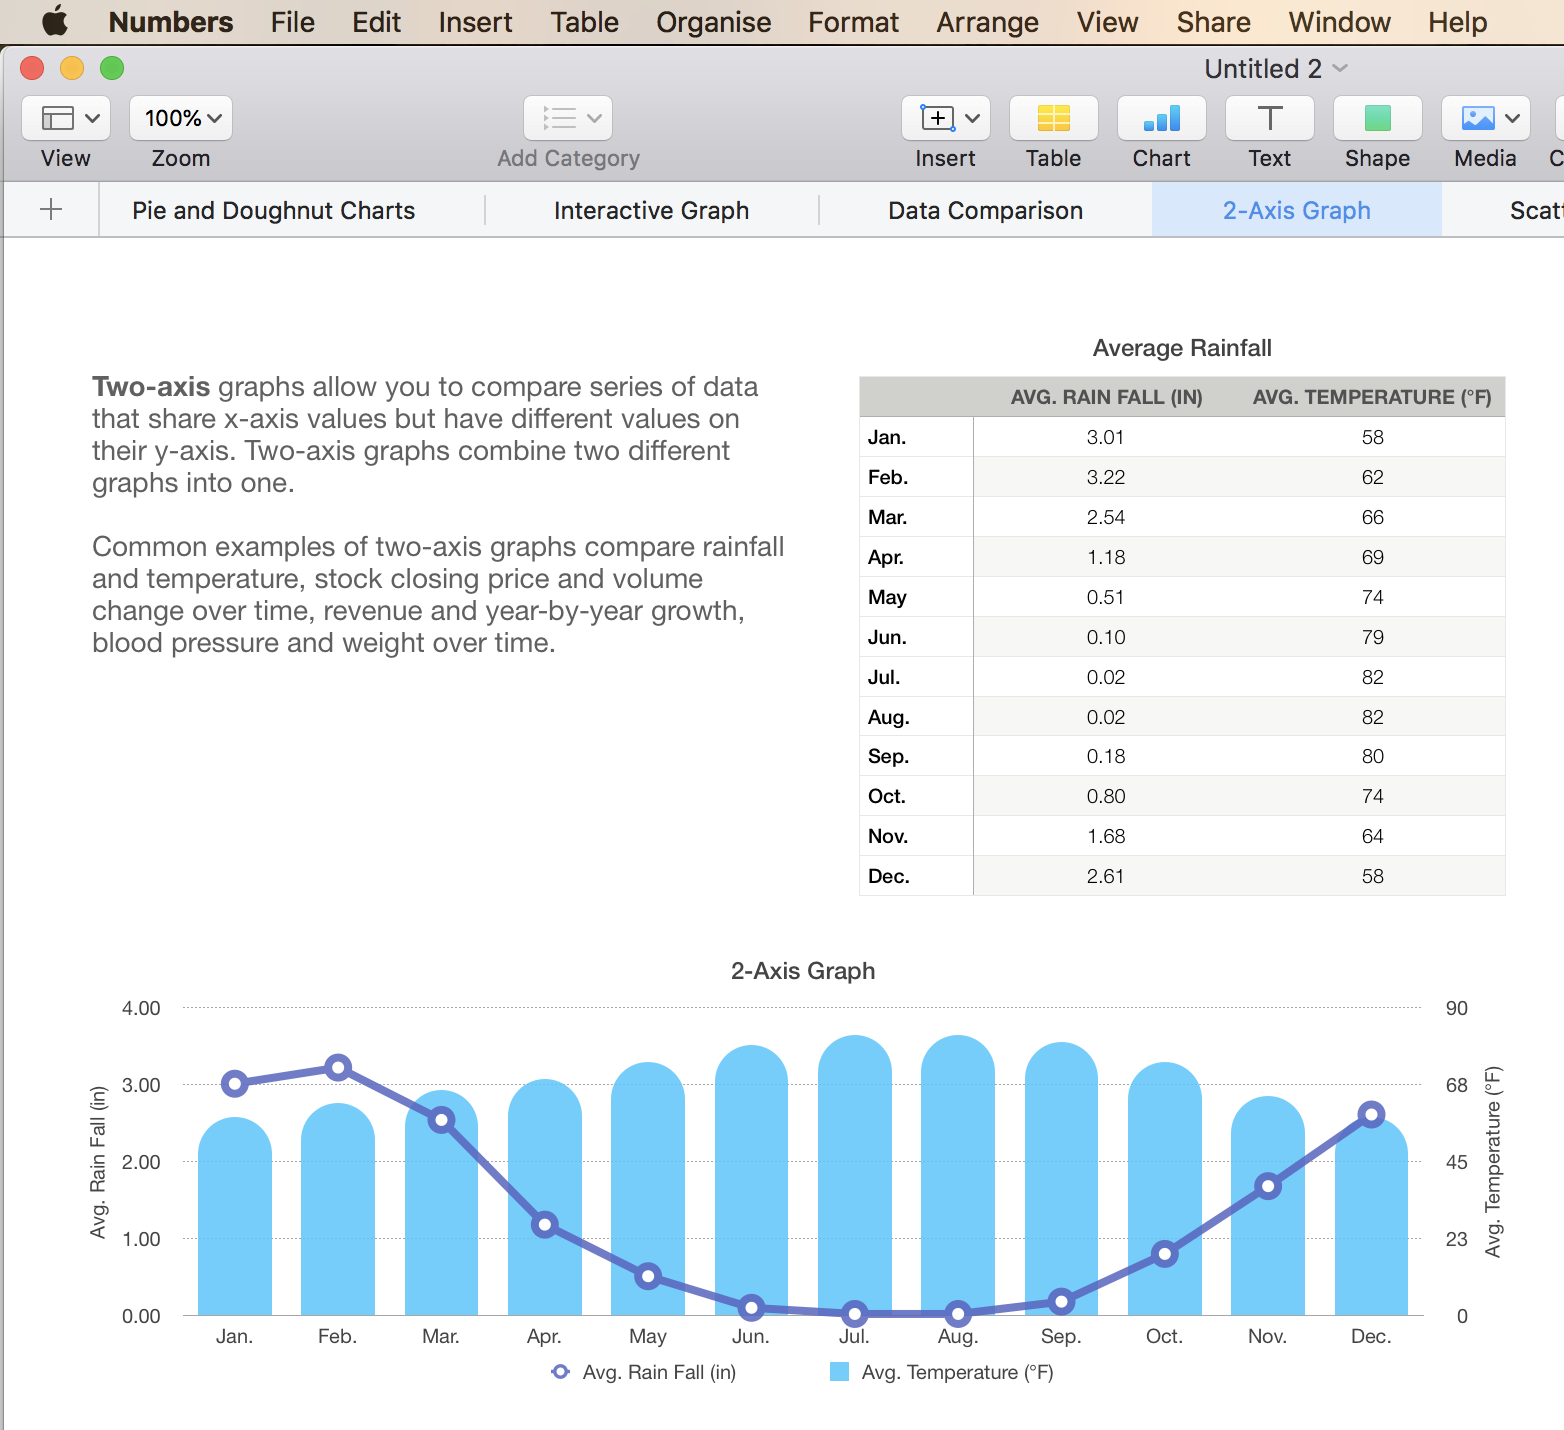This screenshot has height=1430, width=1564.
Task: Select the Average Rainfall table title
Action: pos(1182,348)
